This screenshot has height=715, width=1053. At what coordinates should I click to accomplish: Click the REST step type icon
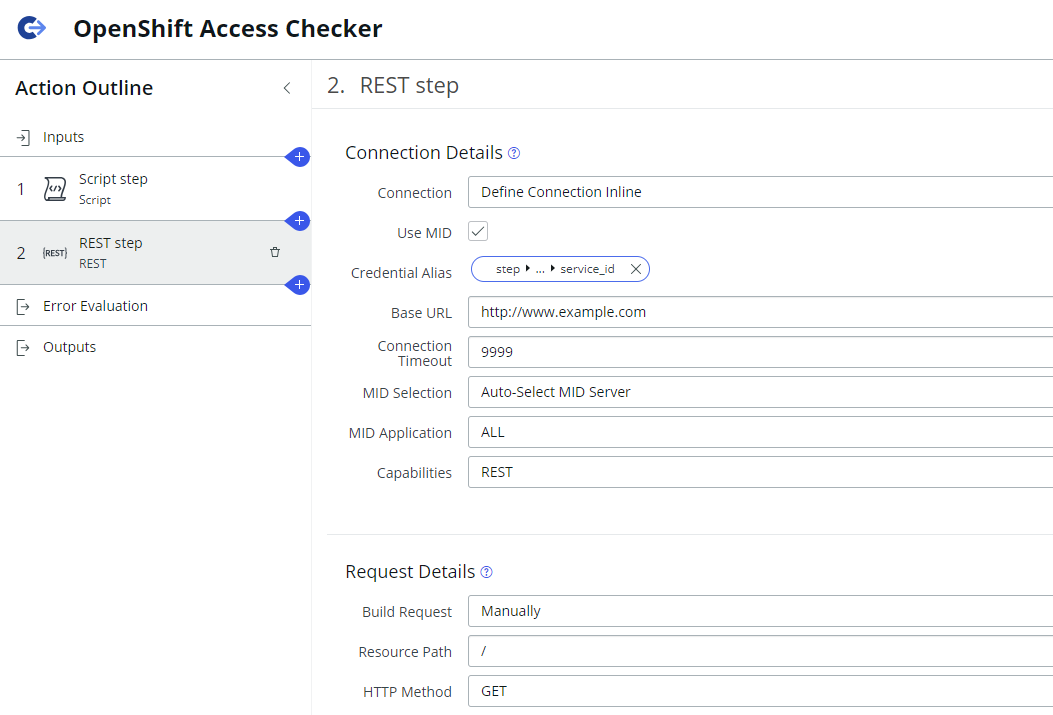click(x=55, y=253)
